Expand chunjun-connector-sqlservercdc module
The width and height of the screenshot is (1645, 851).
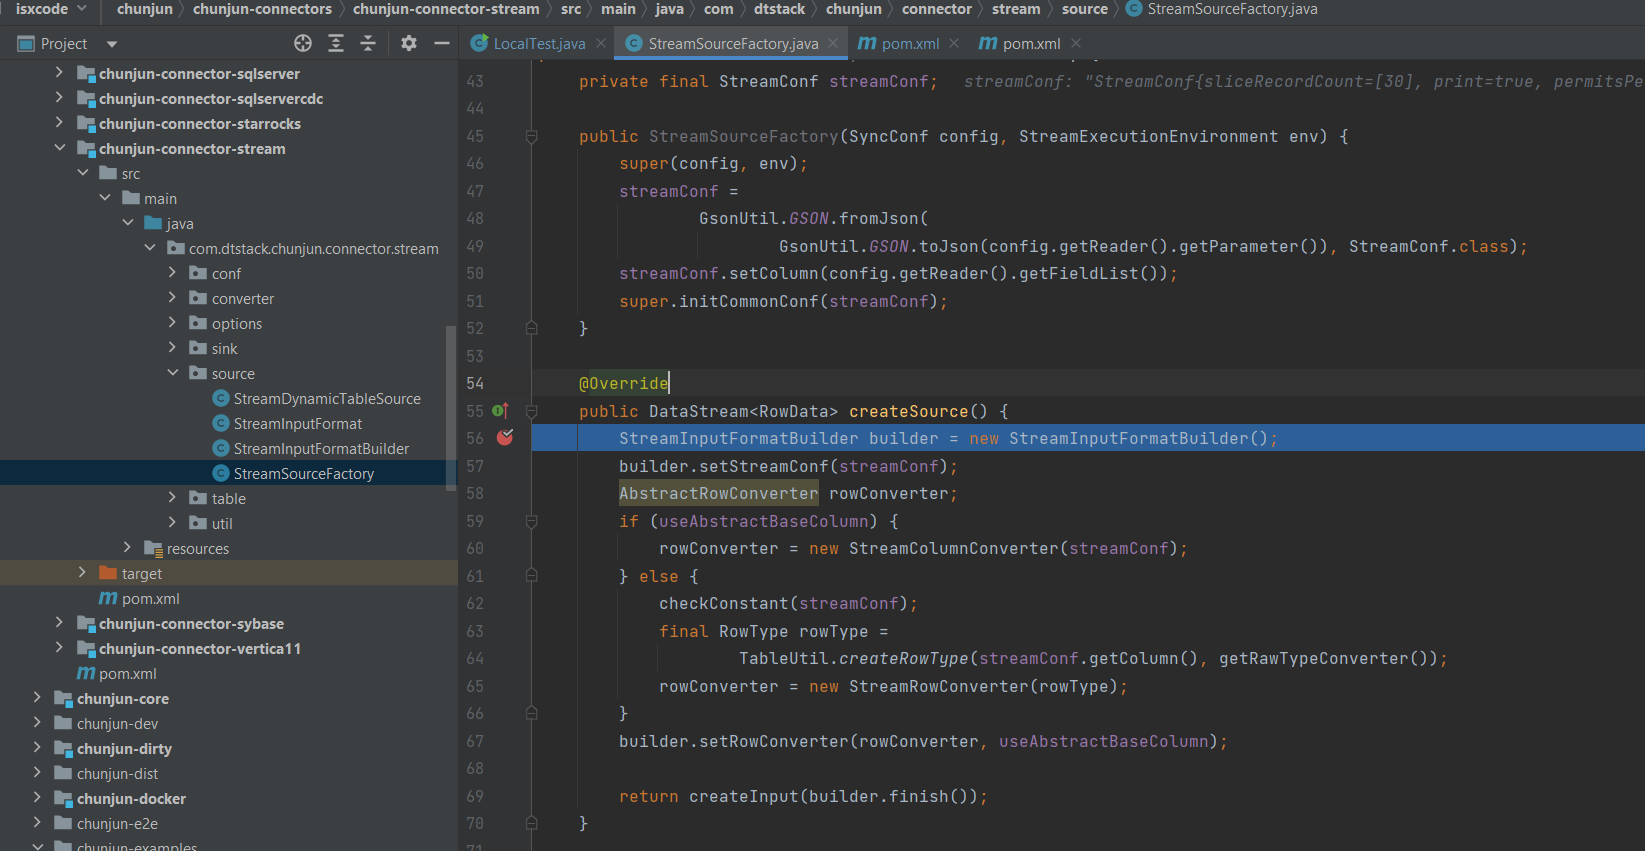[x=59, y=98]
